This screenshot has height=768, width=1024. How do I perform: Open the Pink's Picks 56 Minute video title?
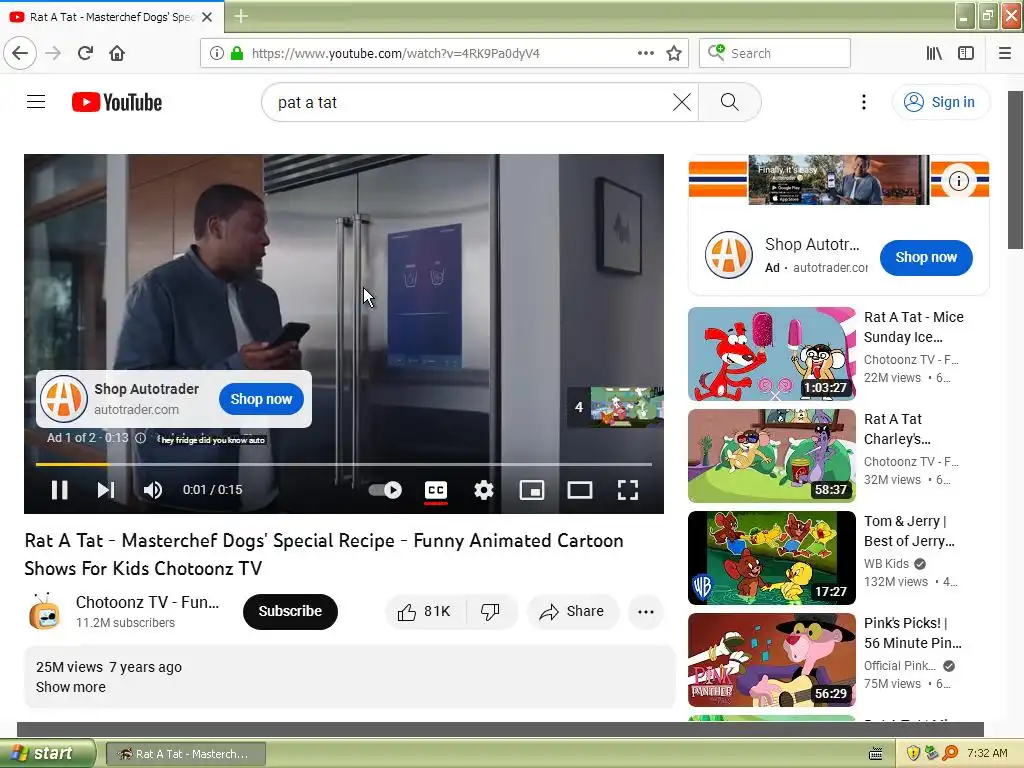click(x=912, y=633)
